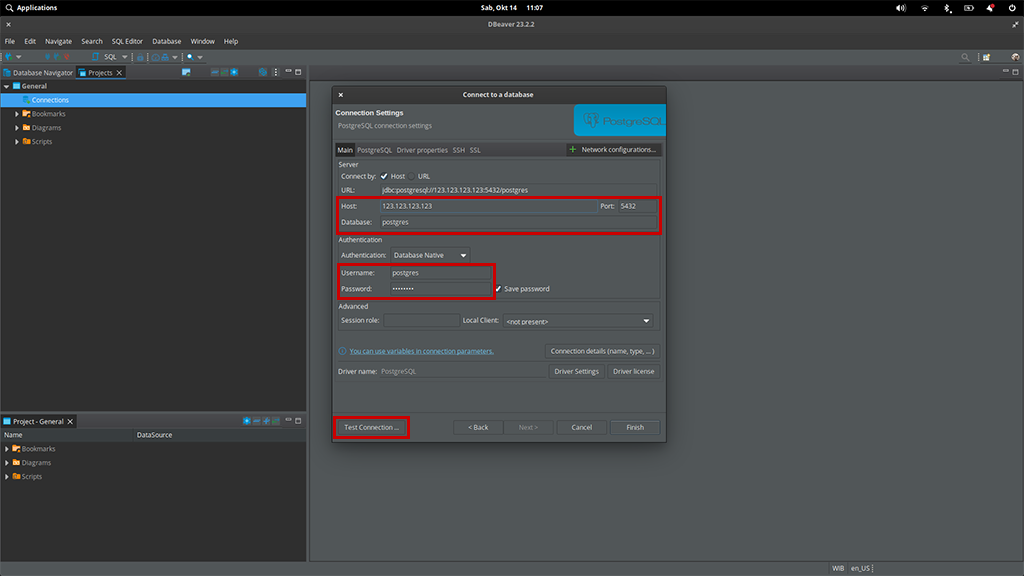Open notifications bell in system tray
The image size is (1024, 576).
click(x=991, y=8)
